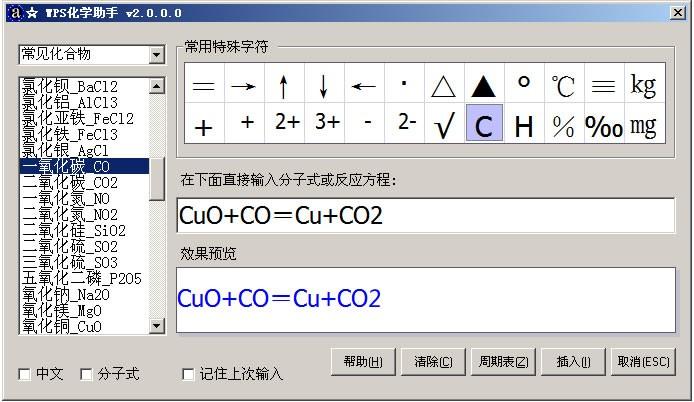
Task: Click the 清除(C) button
Action: 433,362
